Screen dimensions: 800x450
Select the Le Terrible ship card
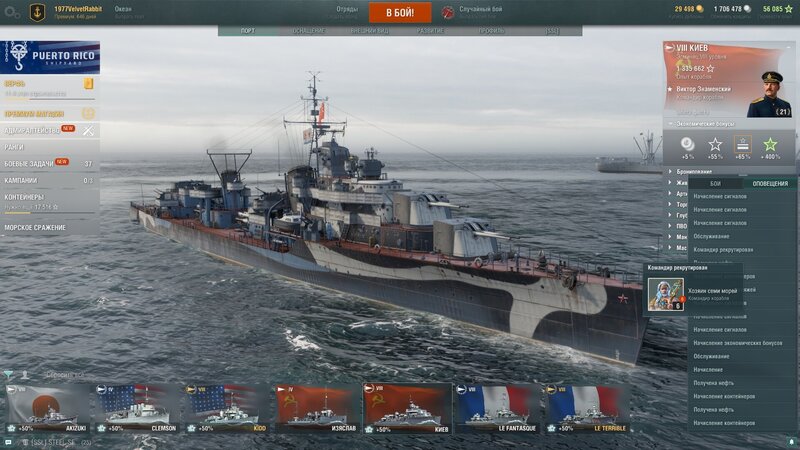tap(588, 408)
